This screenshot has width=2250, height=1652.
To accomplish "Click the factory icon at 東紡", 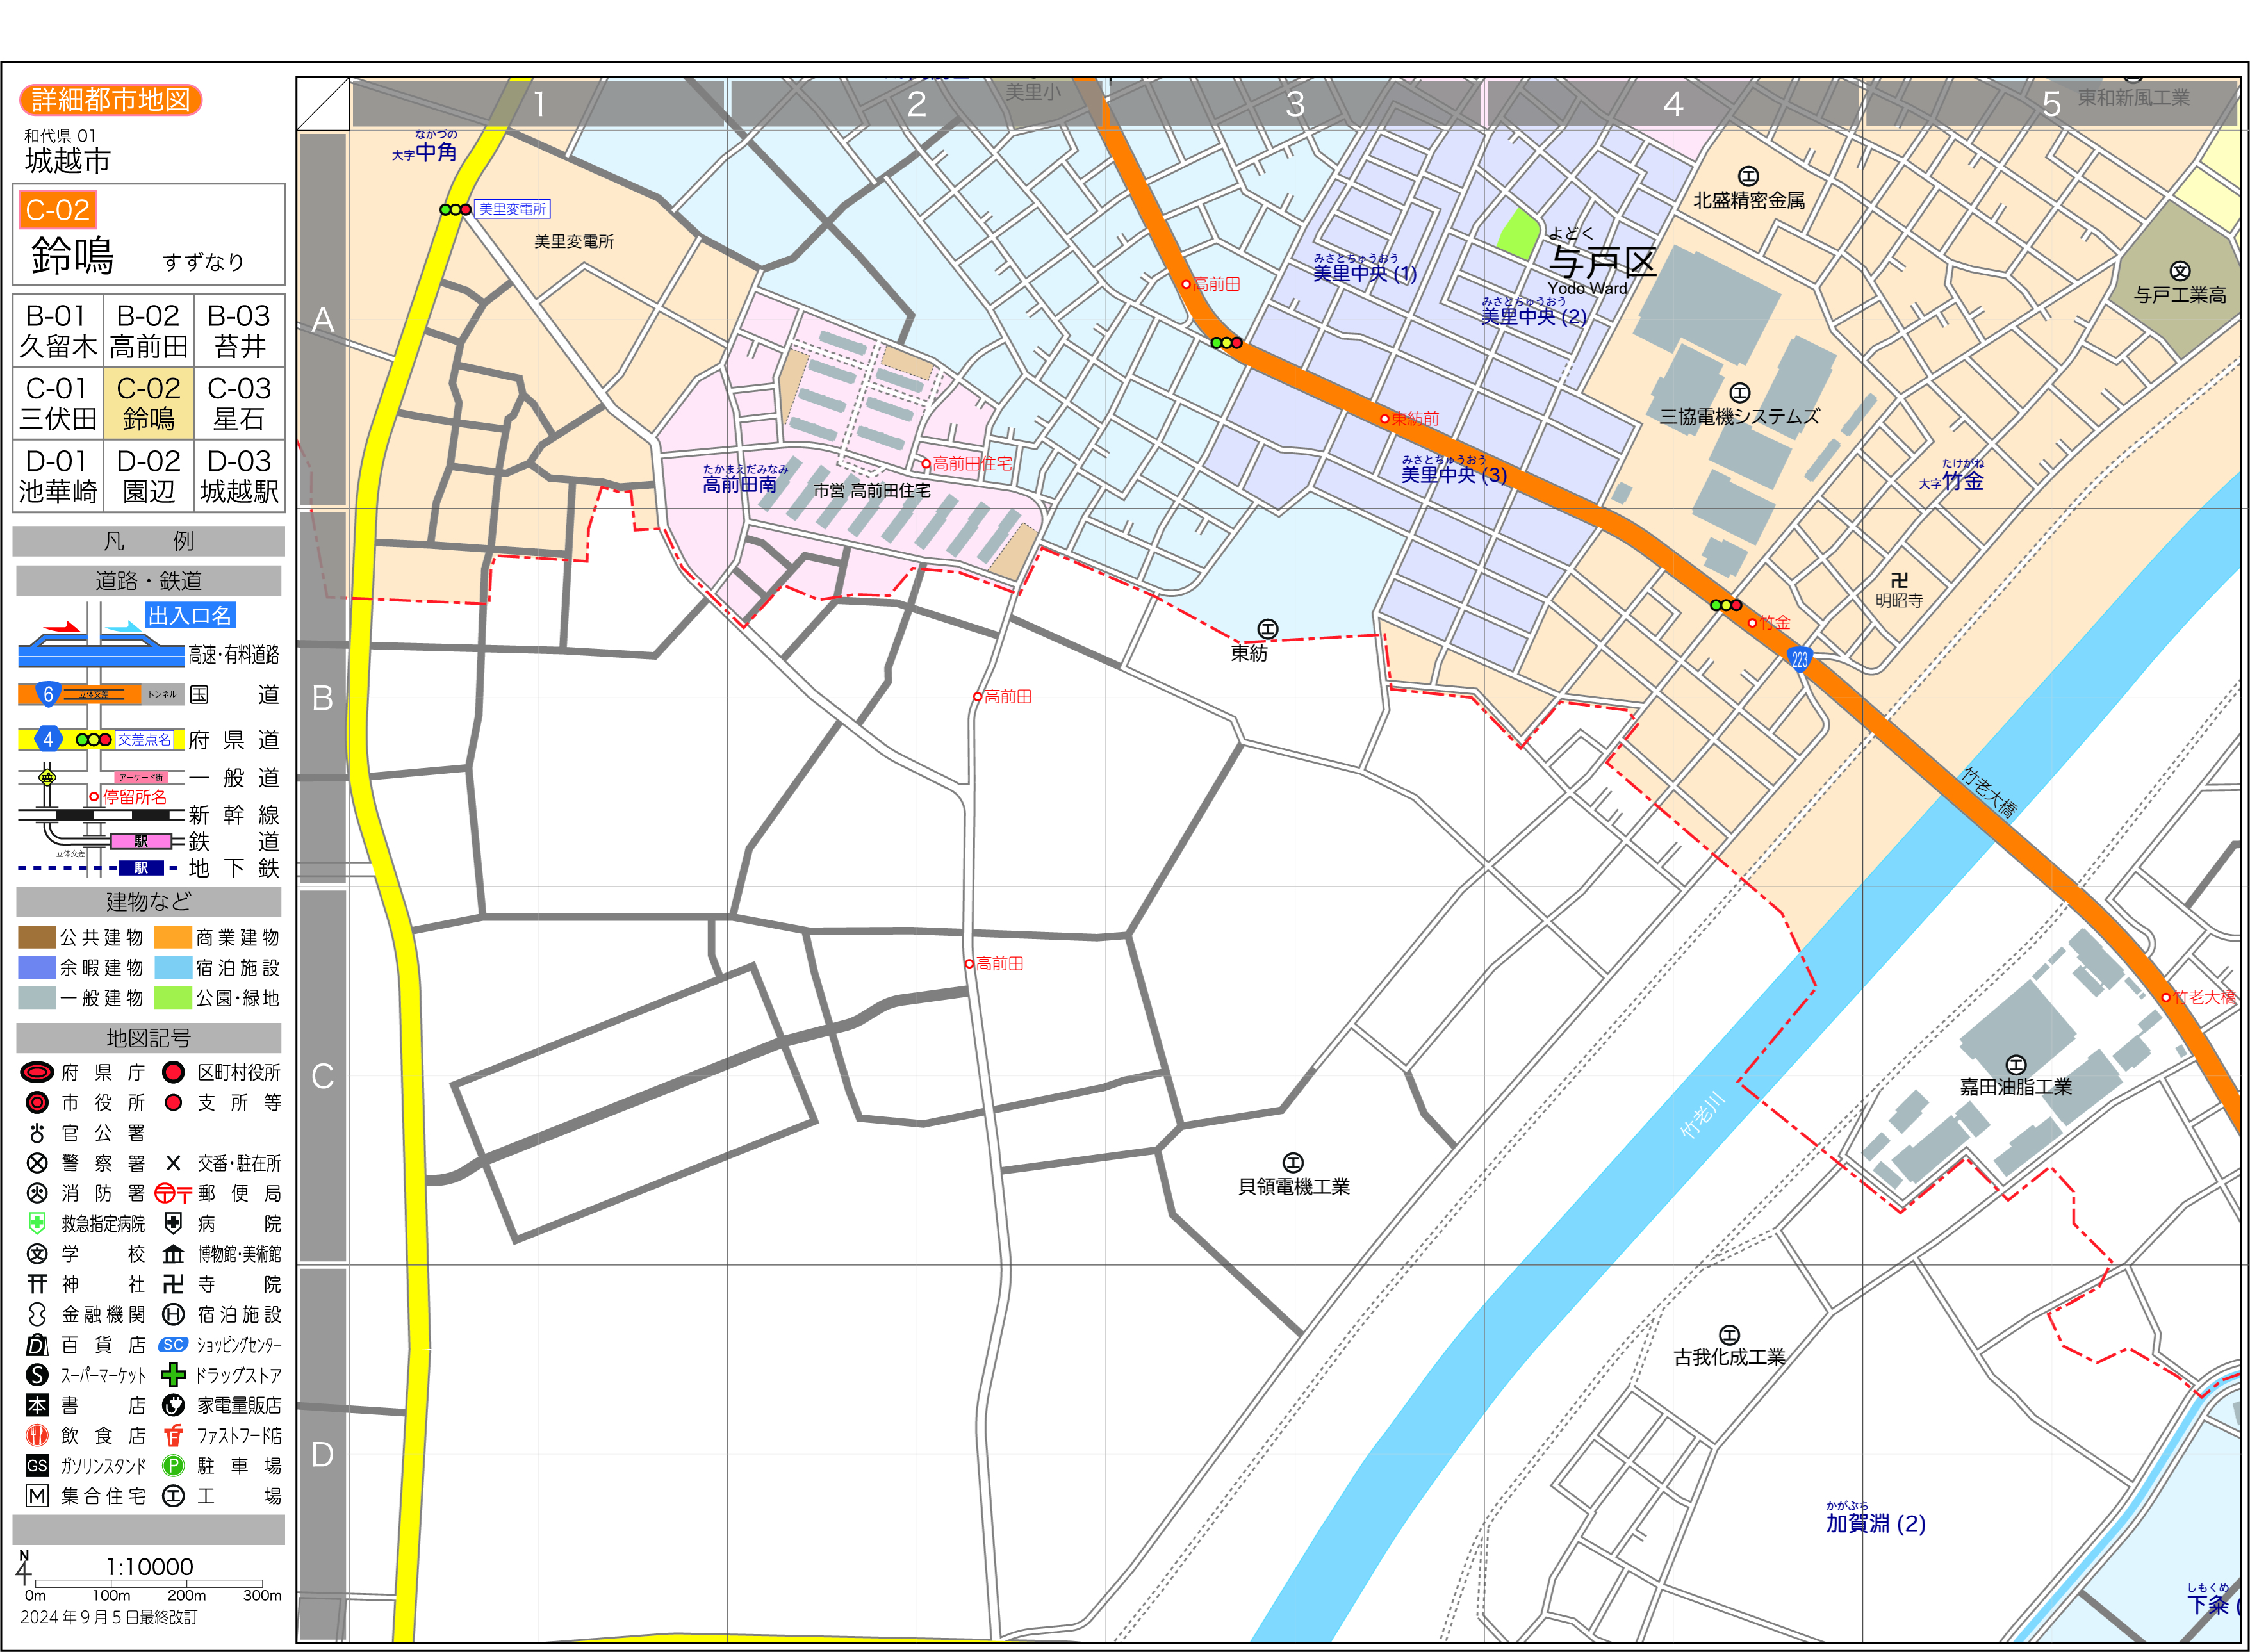I will (1268, 629).
